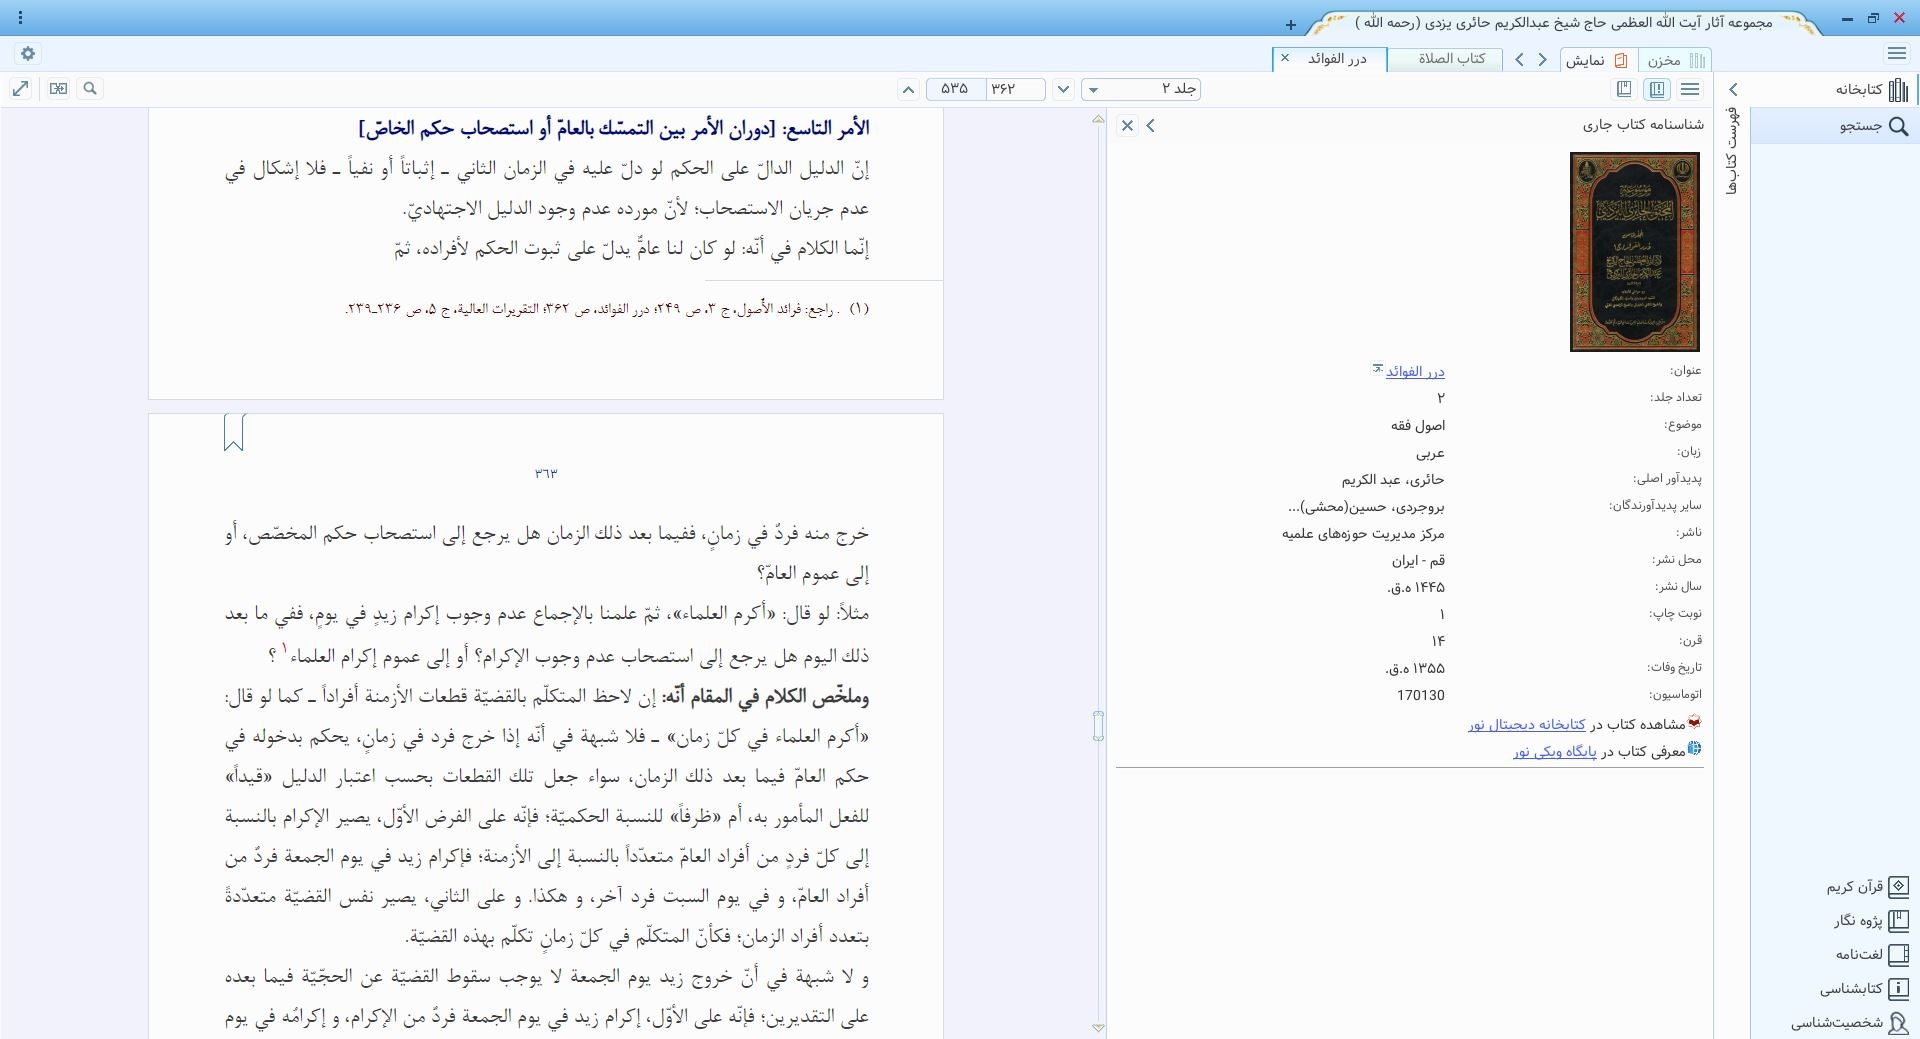The image size is (1920, 1039).
Task: Click the total pages box ۵۳۵
Action: click(955, 89)
